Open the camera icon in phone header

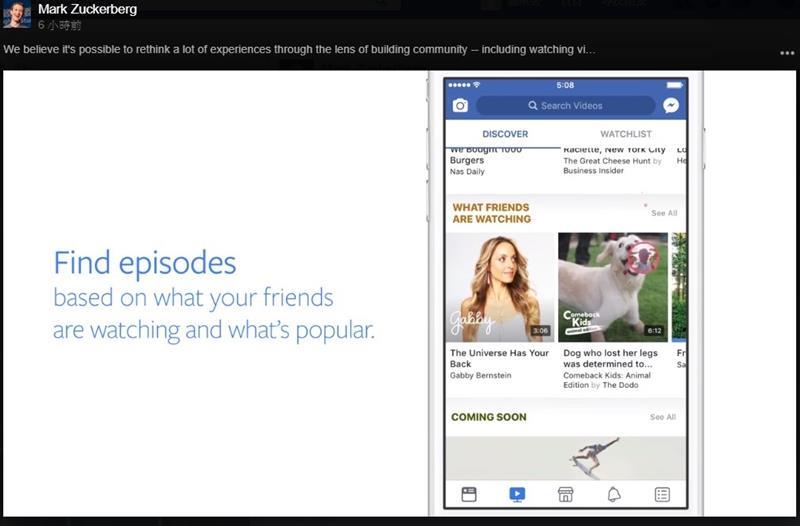click(x=460, y=106)
